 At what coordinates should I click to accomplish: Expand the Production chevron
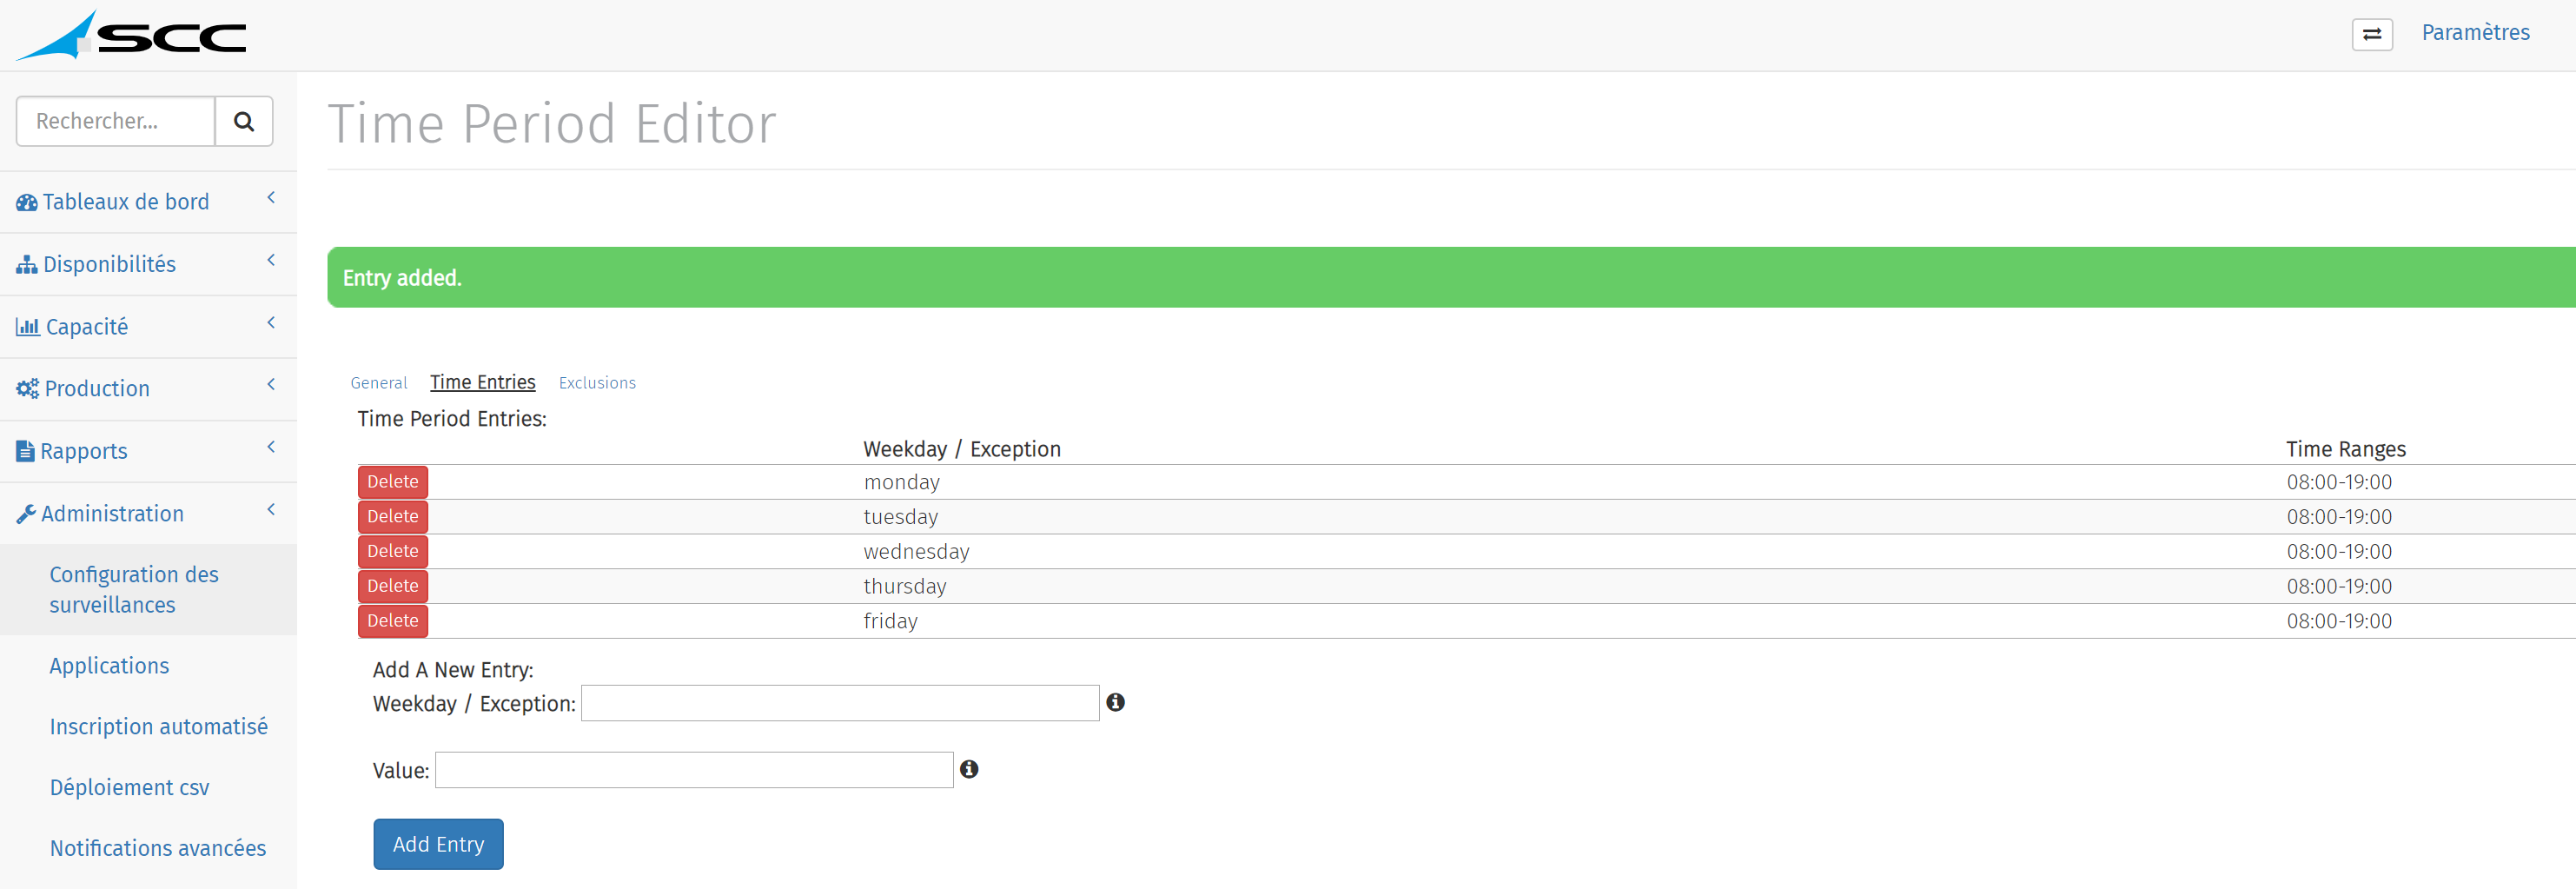click(271, 384)
